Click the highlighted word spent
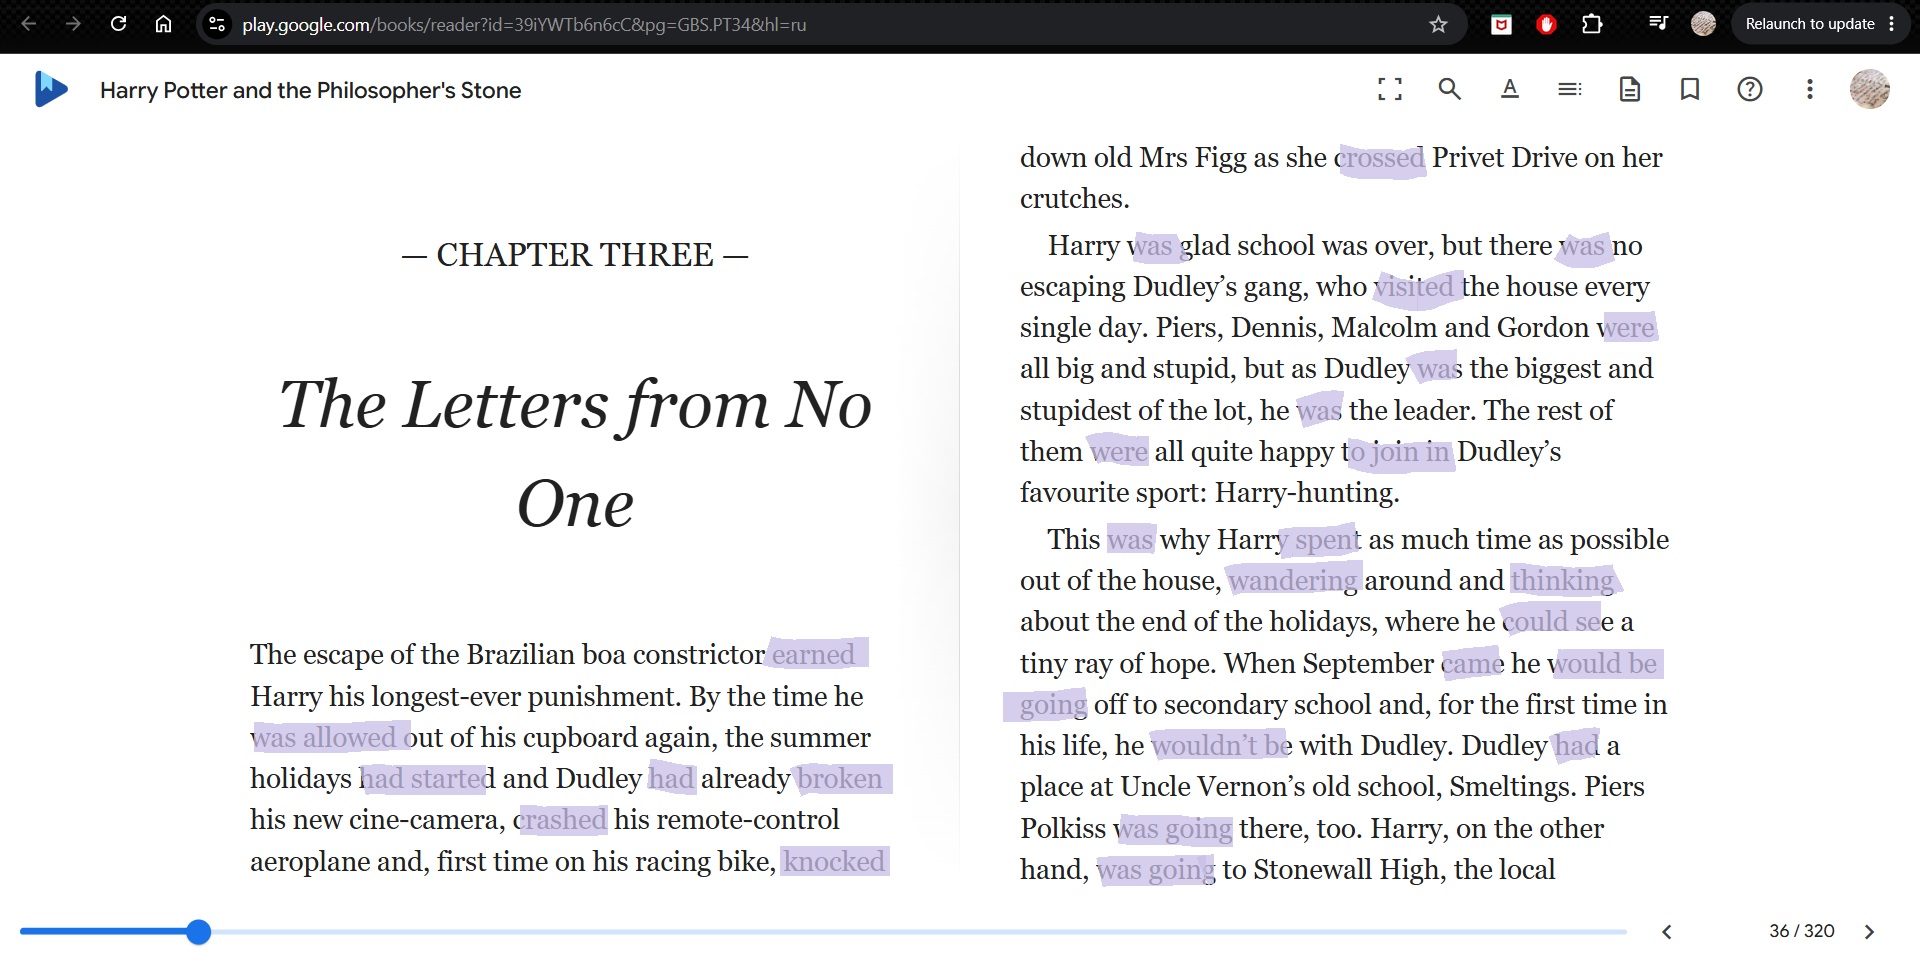Screen dimensions: 1920x965 (1328, 540)
